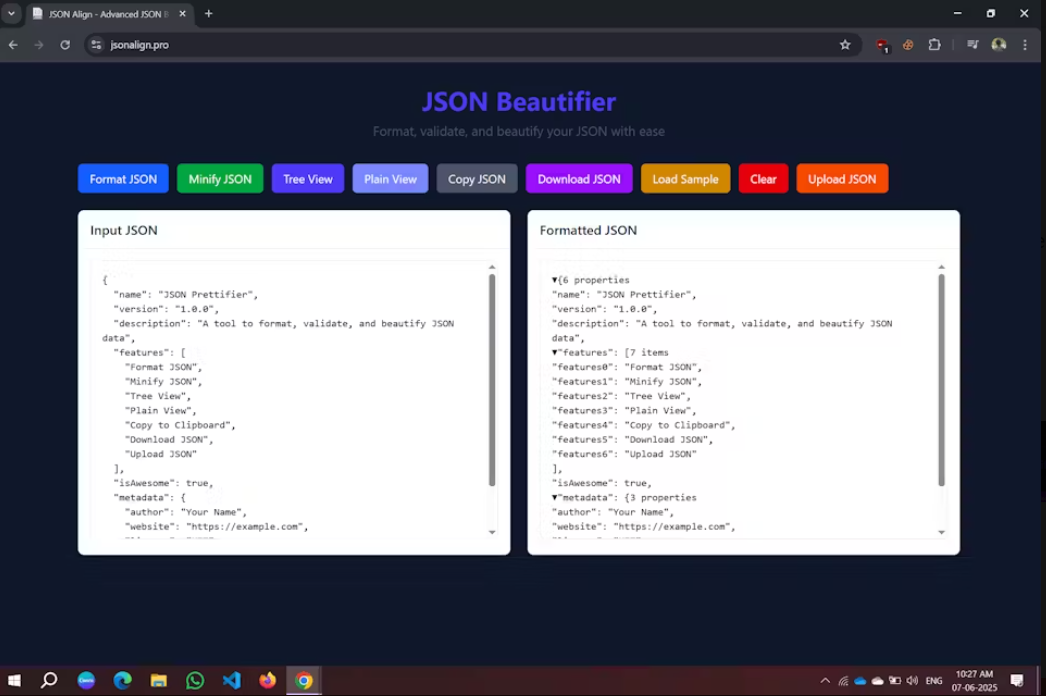Switch to Tree View
The width and height of the screenshot is (1046, 696).
click(x=308, y=179)
